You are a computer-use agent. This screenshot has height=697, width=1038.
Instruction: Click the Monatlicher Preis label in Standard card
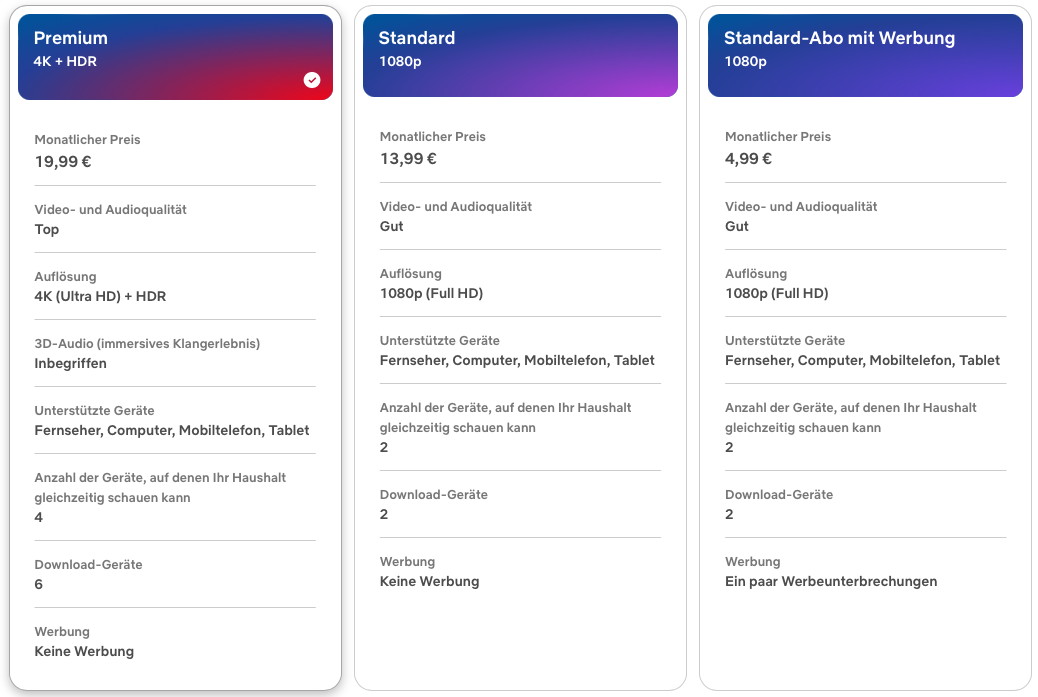coord(432,137)
